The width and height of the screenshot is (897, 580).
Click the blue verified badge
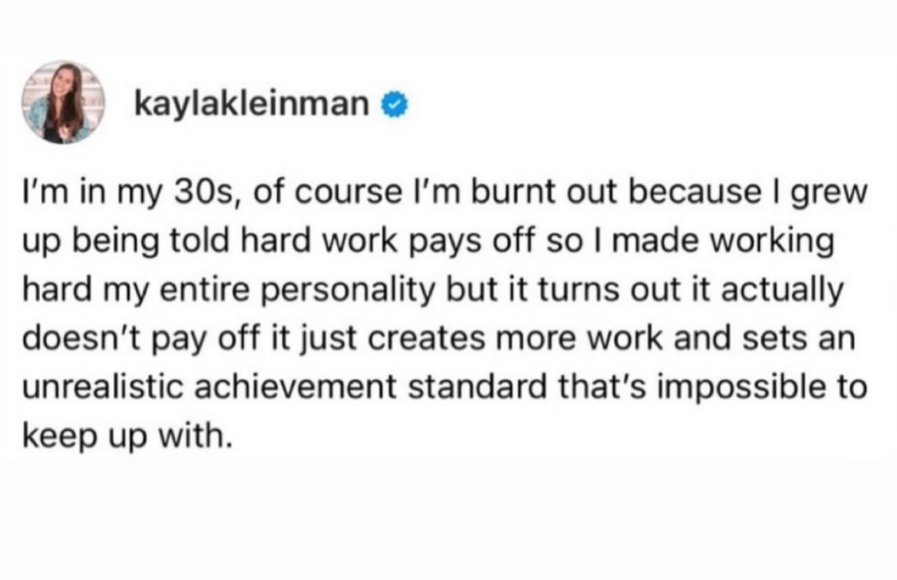394,105
